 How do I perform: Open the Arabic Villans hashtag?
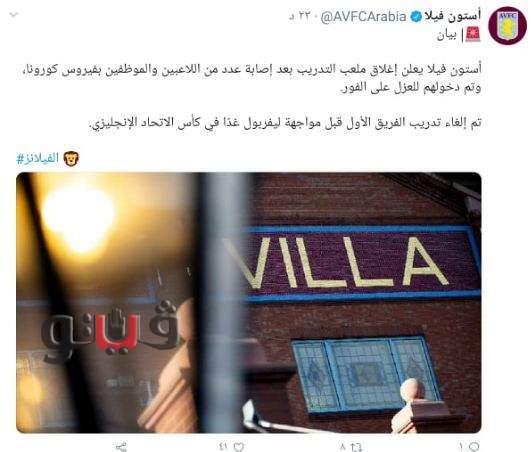coord(37,158)
